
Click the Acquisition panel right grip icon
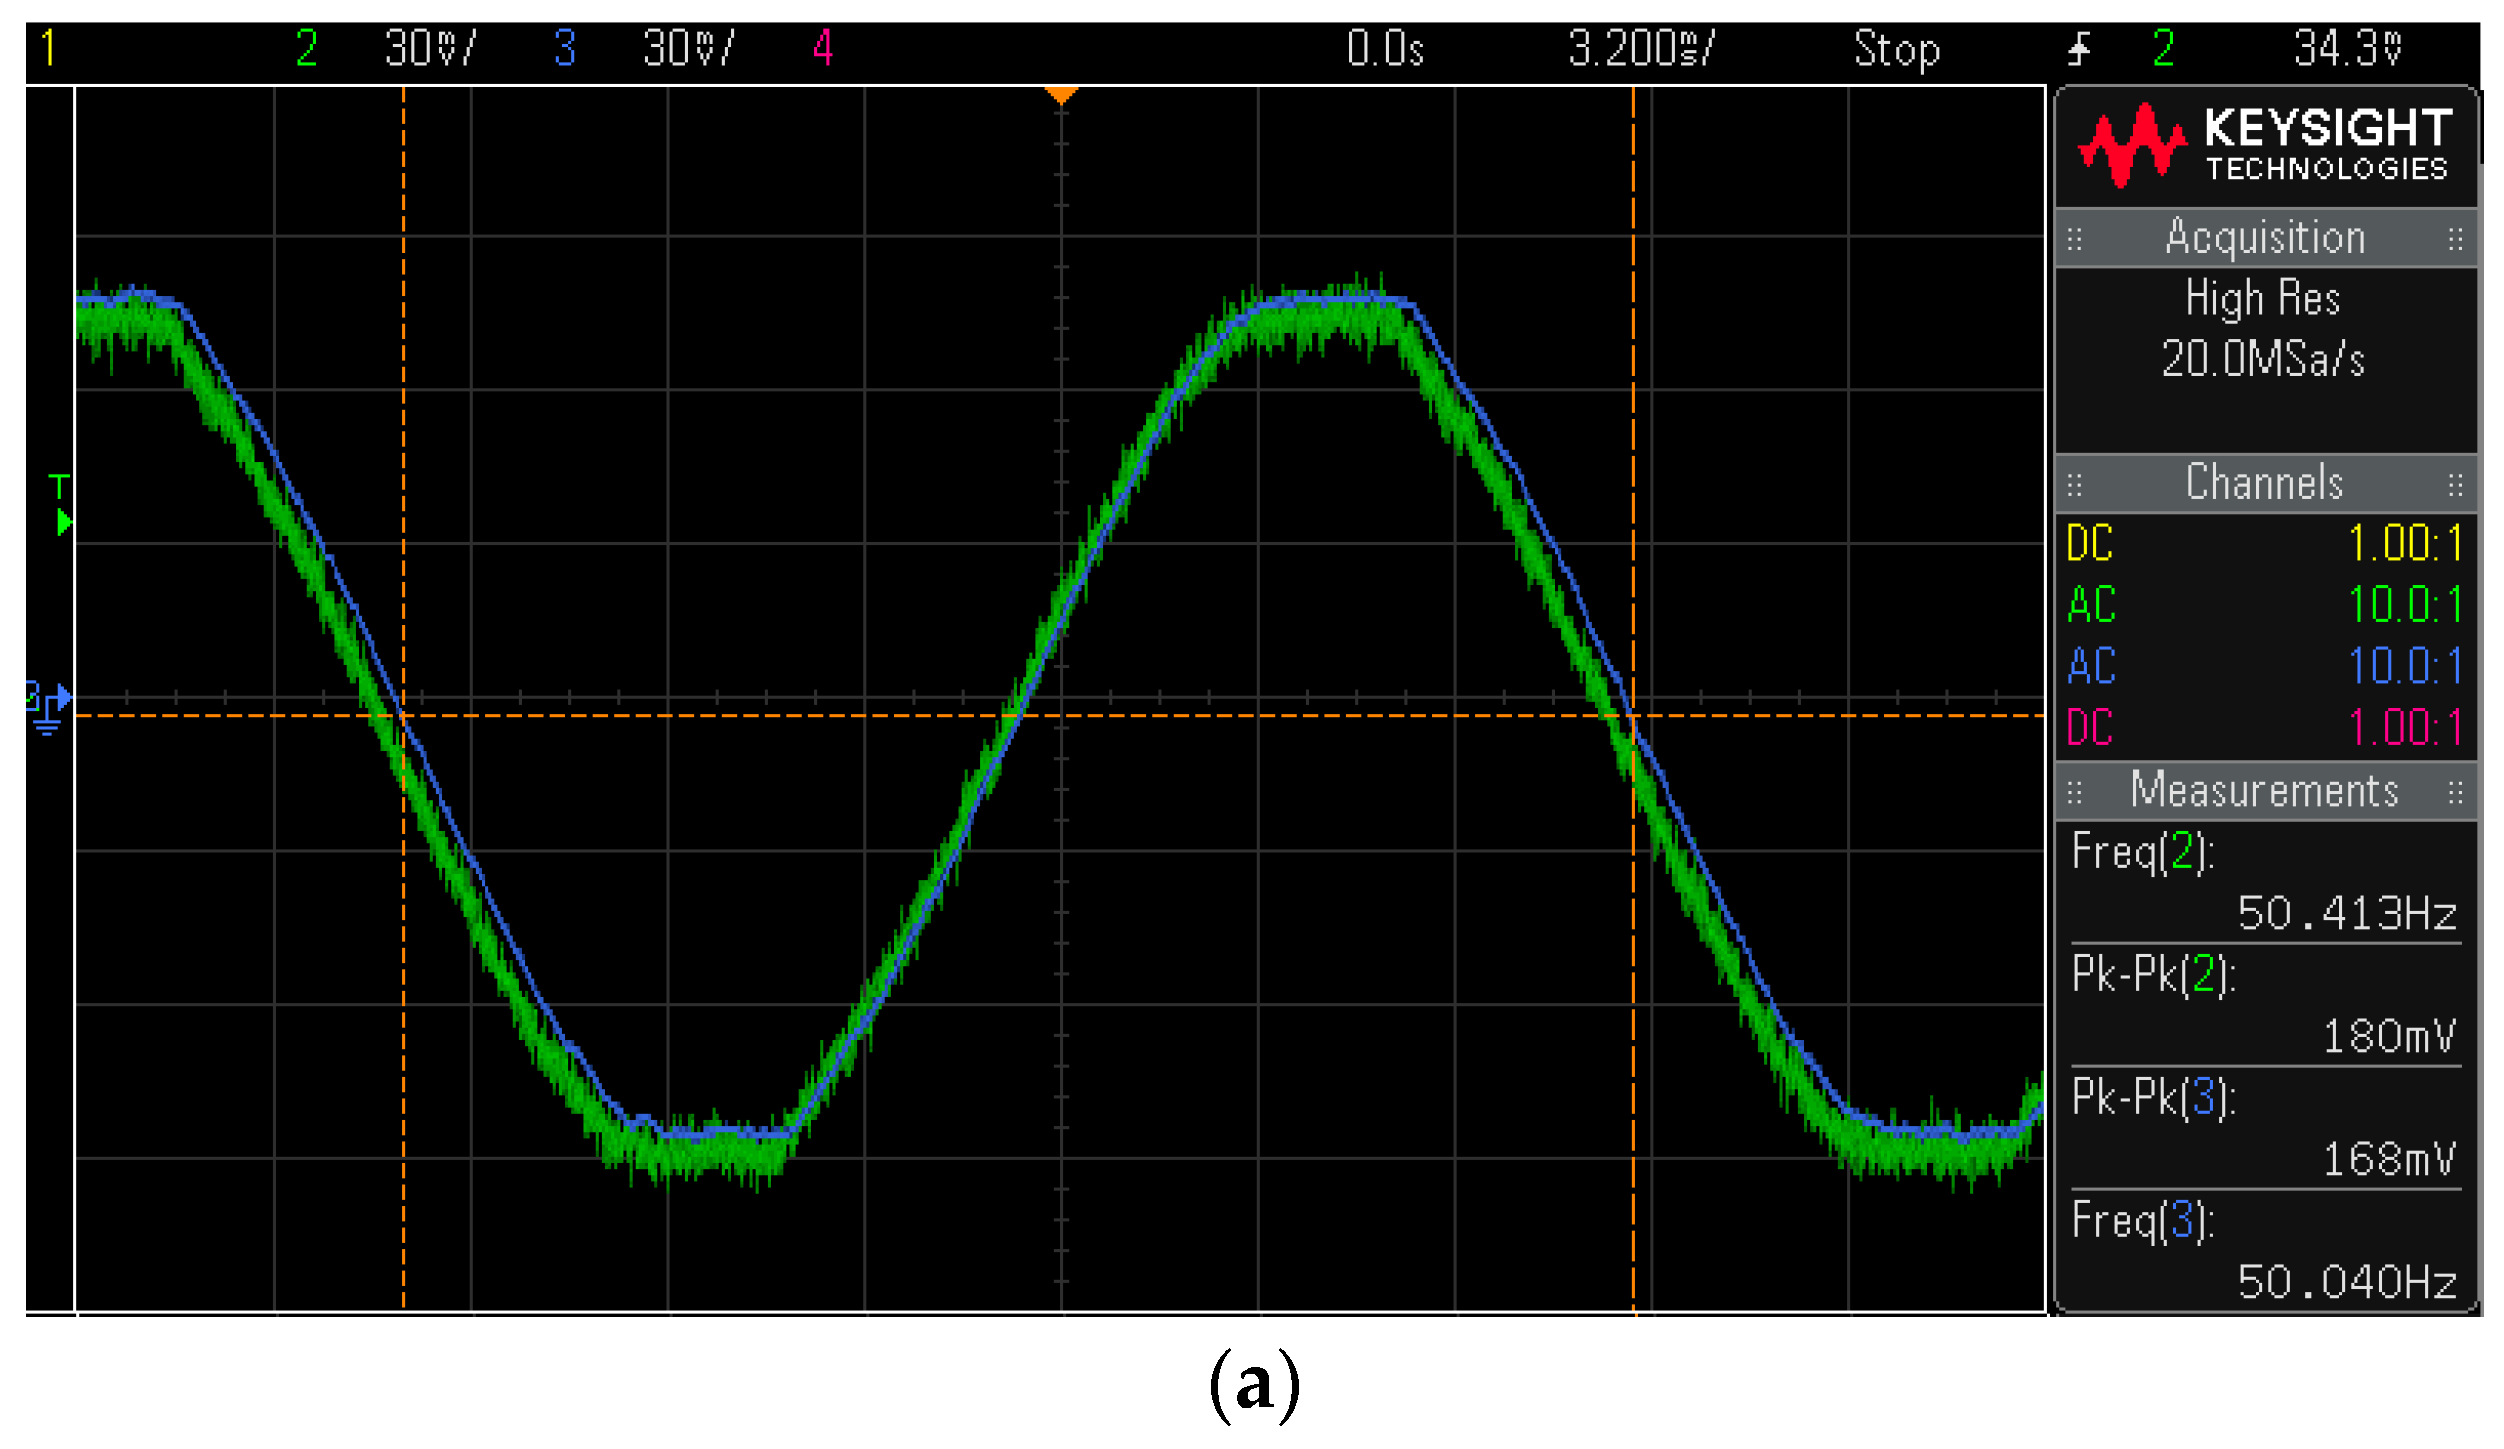click(2455, 239)
